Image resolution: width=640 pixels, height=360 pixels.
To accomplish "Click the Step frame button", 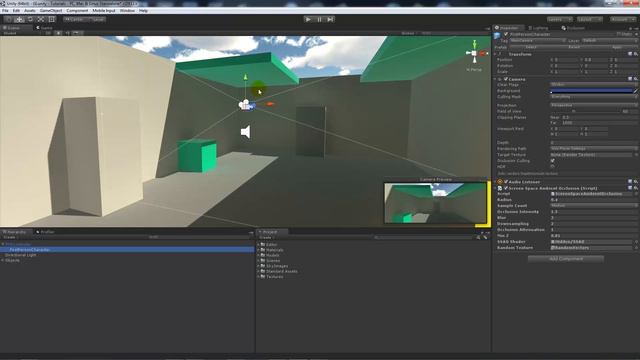I will coord(330,19).
